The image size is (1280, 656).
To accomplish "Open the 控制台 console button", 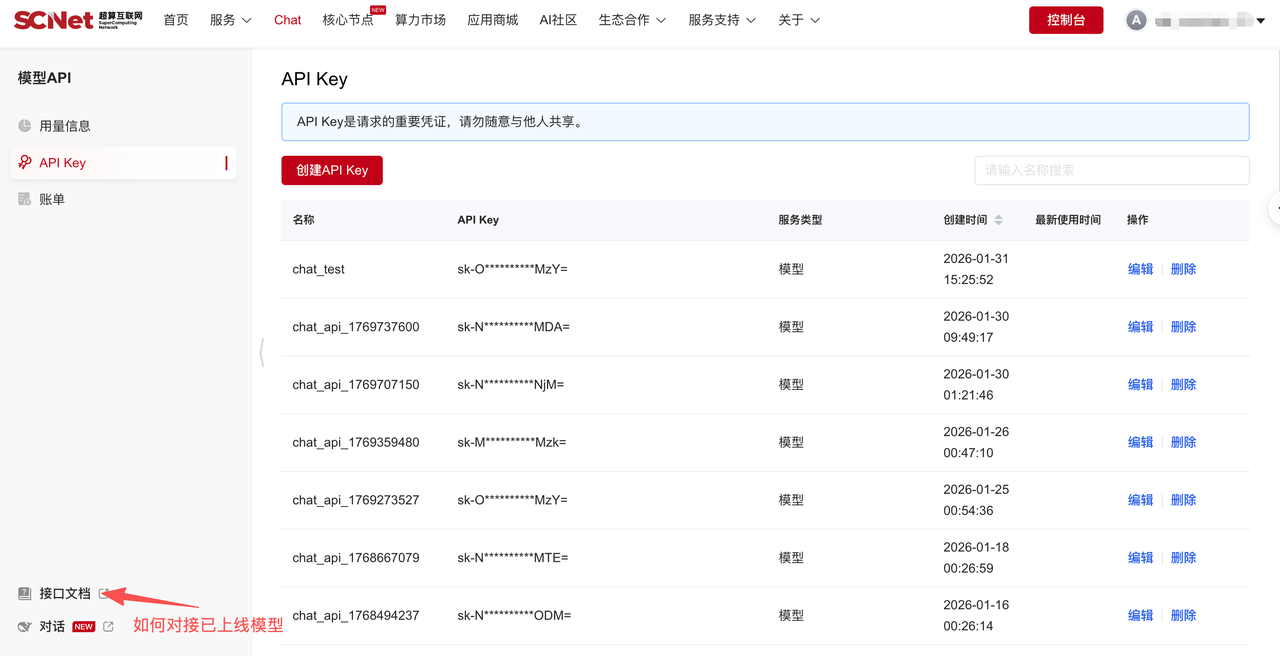I will pos(1066,20).
